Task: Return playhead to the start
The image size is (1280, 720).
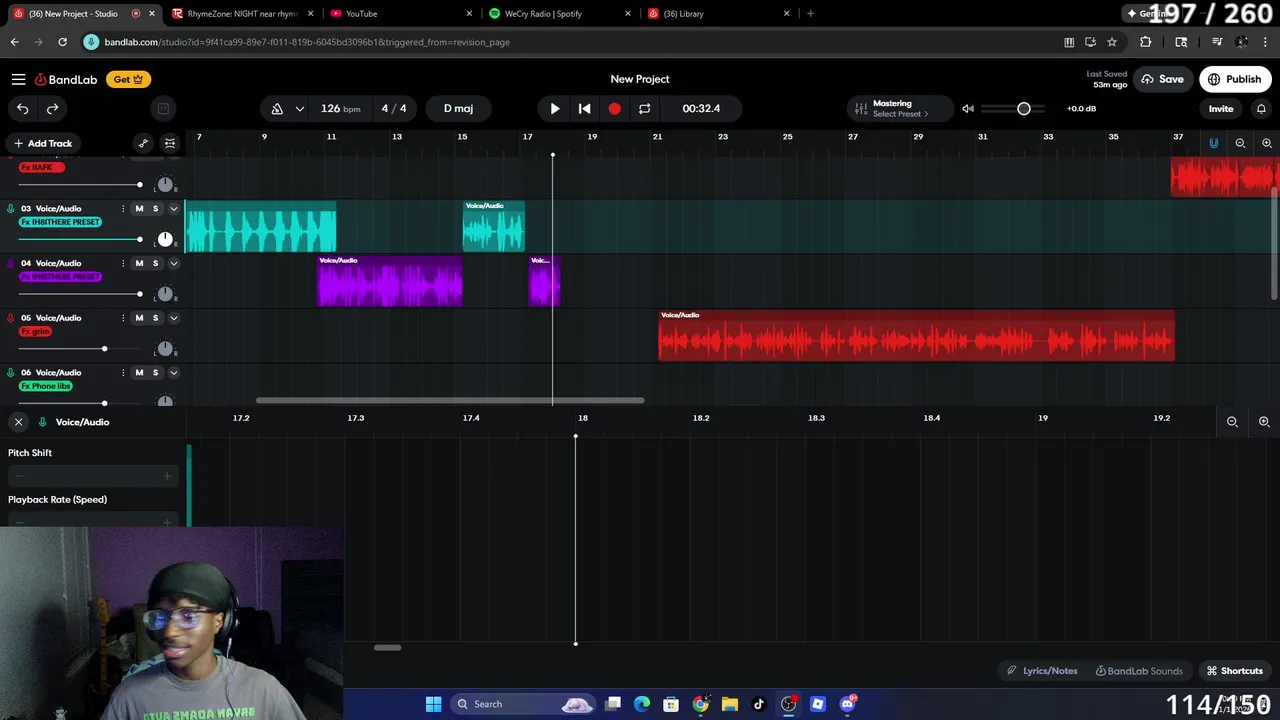Action: [585, 108]
